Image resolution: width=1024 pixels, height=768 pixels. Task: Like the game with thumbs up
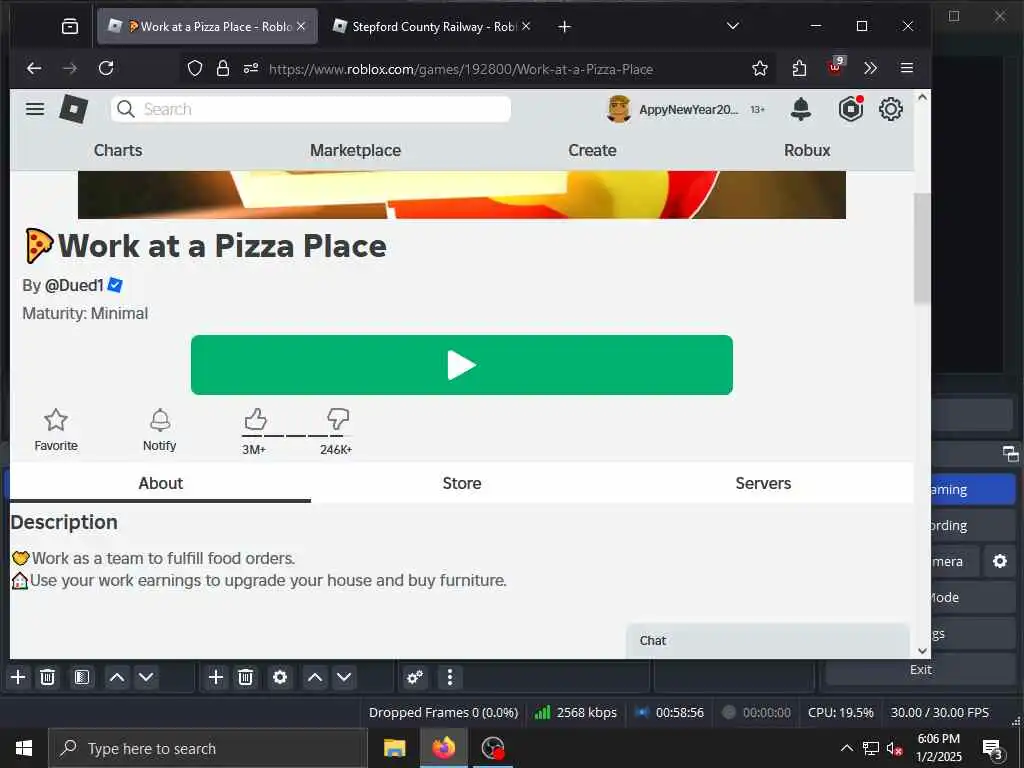[255, 419]
